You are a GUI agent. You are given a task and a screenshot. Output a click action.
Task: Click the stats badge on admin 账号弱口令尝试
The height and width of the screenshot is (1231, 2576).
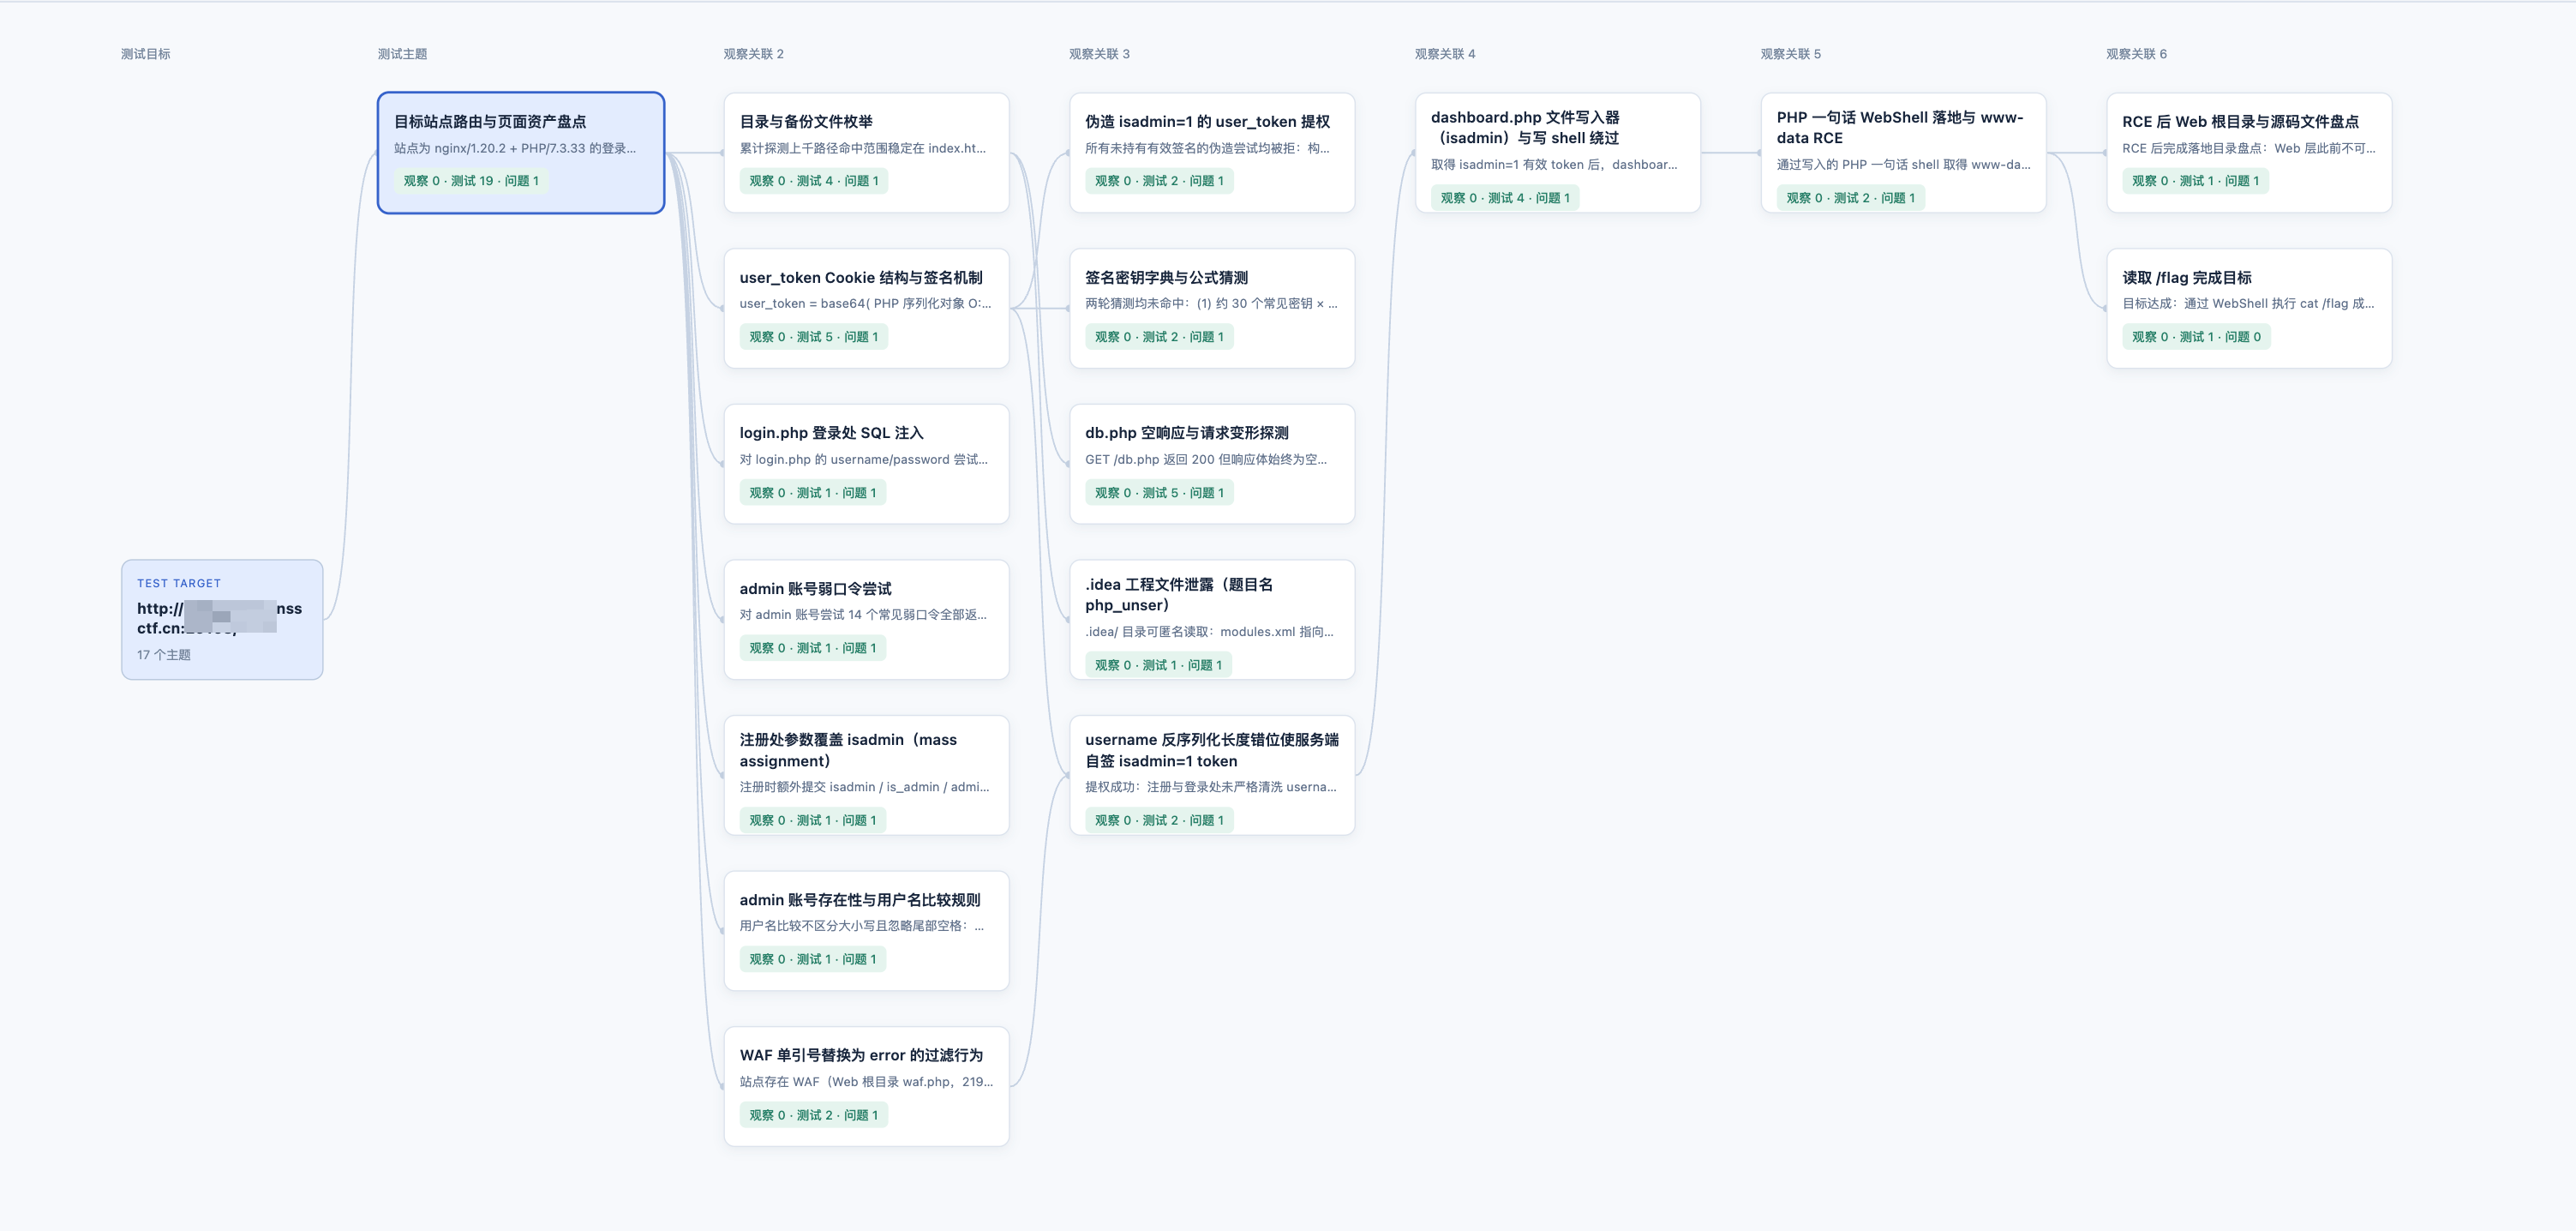coord(813,648)
